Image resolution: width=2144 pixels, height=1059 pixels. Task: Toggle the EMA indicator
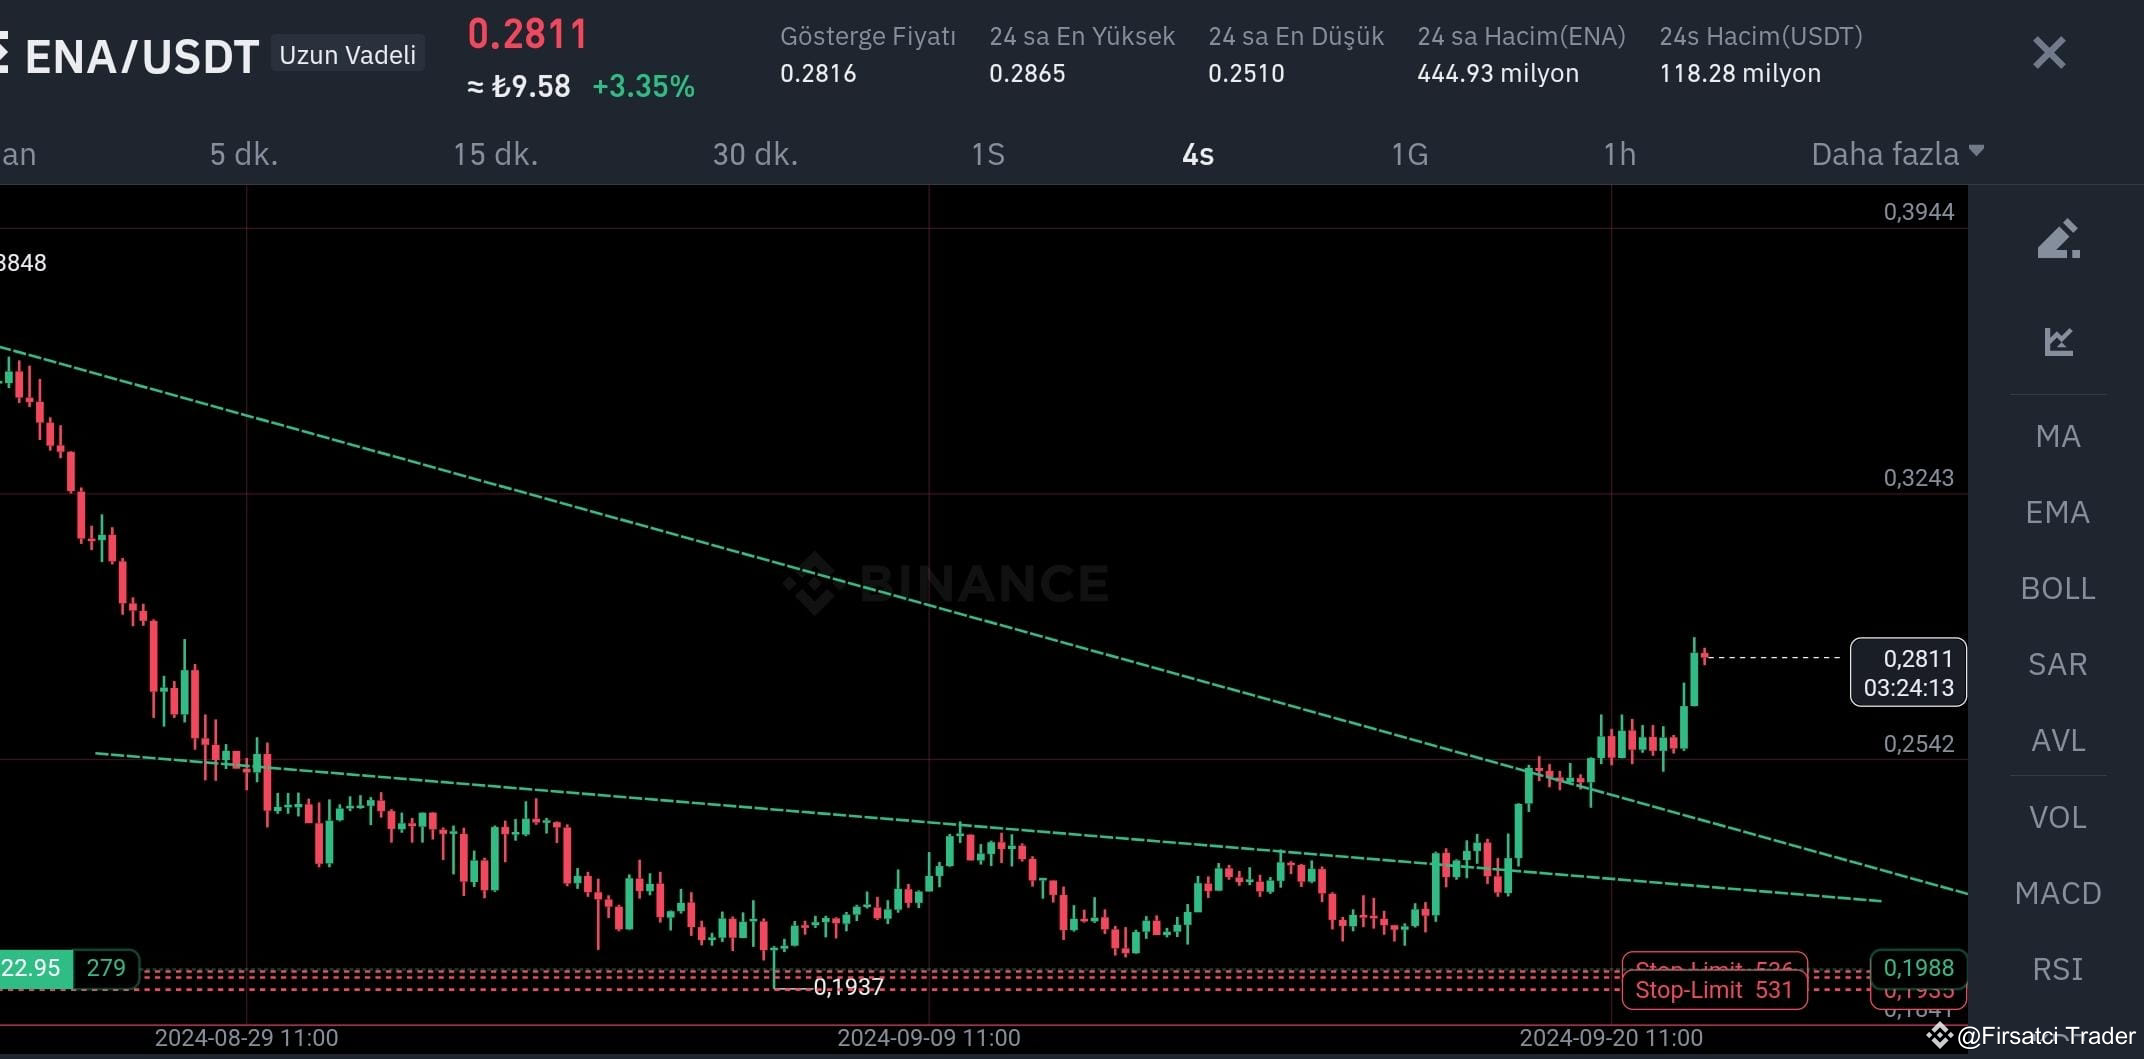point(2058,512)
